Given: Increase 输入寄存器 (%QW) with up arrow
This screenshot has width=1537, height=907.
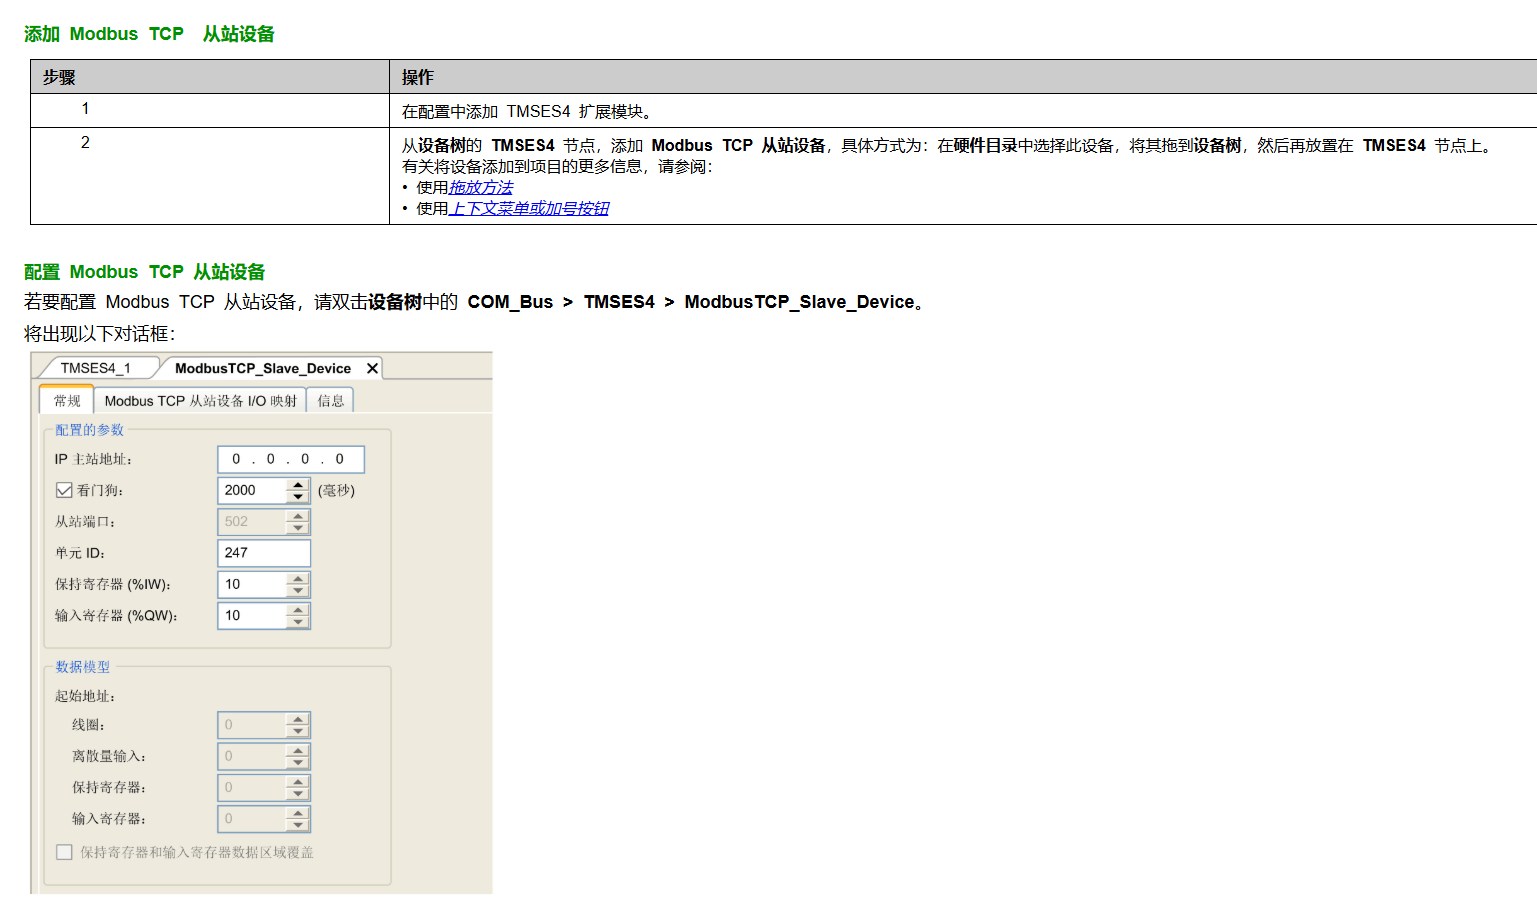Looking at the screenshot, I should [x=298, y=610].
